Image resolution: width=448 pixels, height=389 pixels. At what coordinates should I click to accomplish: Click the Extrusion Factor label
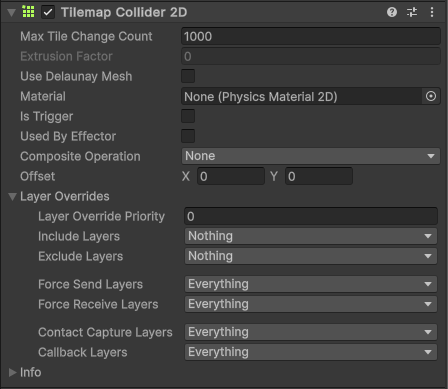pos(66,56)
